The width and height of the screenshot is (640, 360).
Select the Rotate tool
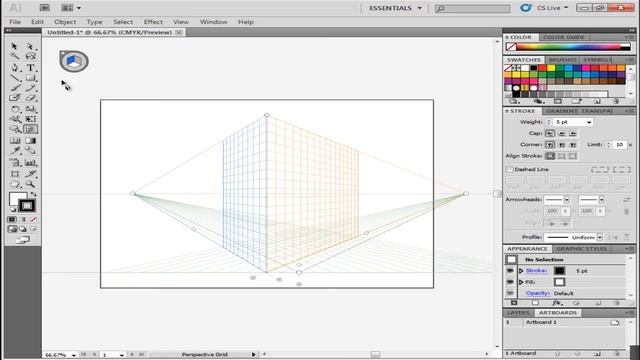15,109
